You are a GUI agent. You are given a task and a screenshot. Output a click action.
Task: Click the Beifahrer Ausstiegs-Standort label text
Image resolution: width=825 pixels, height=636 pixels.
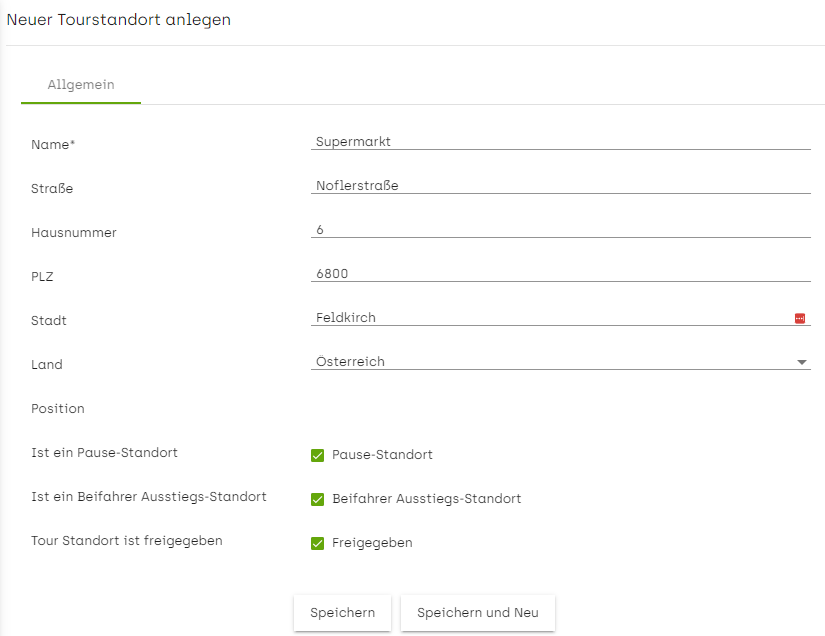[x=427, y=499]
